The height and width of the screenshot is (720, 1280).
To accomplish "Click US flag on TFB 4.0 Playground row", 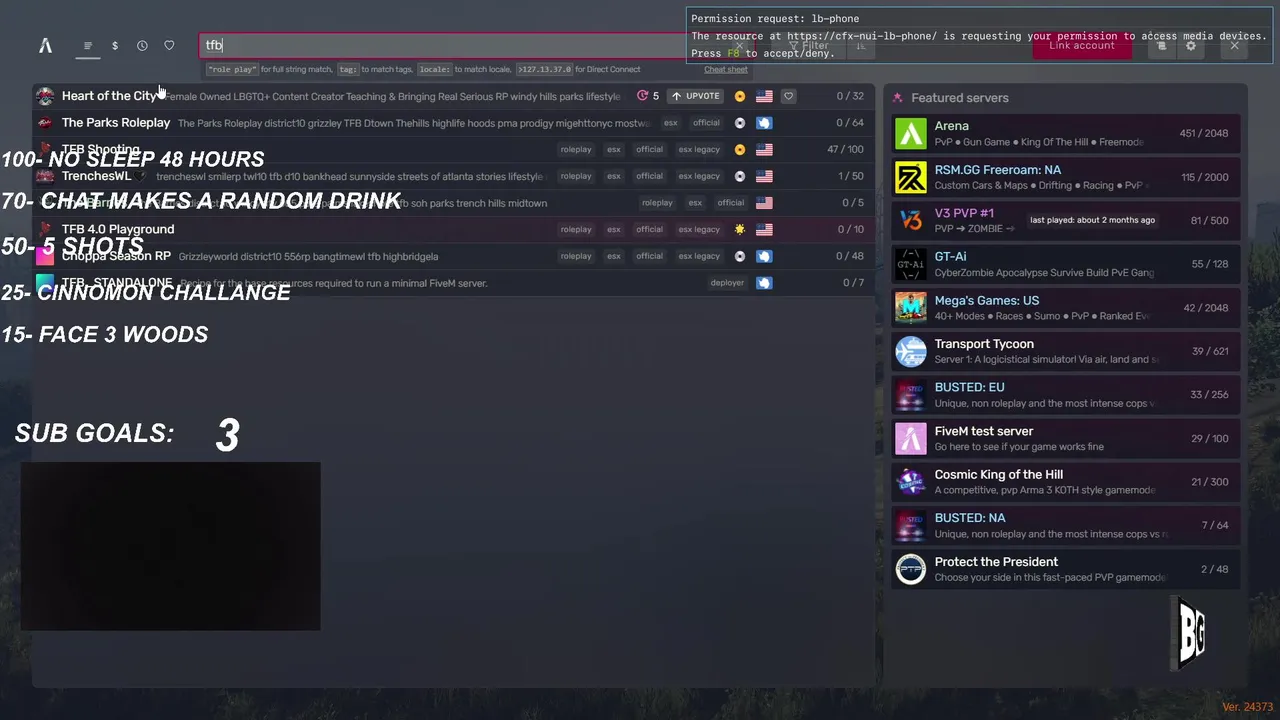I will 764,229.
